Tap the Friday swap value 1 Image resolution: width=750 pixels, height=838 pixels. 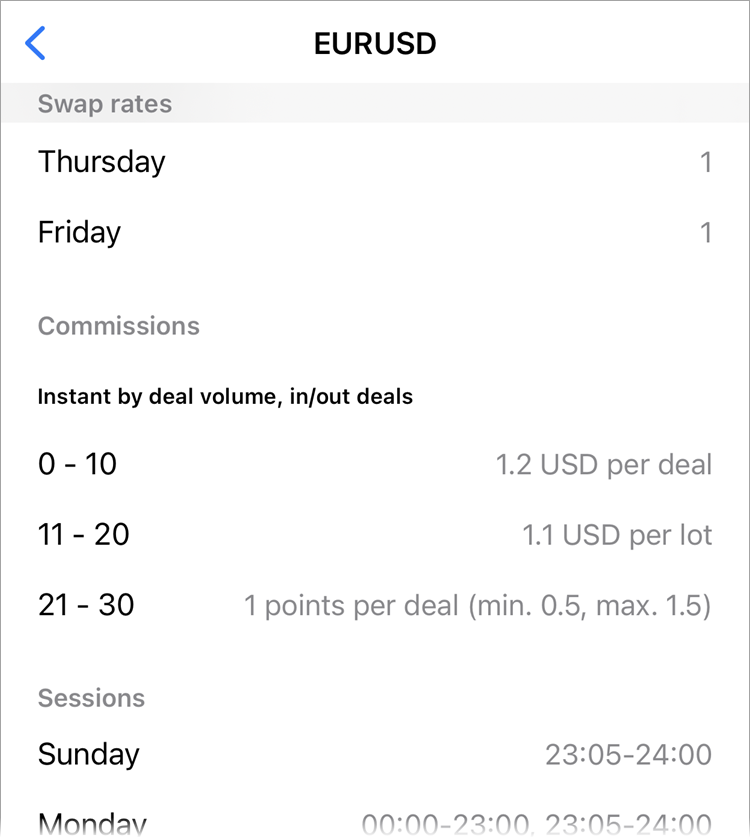click(705, 233)
